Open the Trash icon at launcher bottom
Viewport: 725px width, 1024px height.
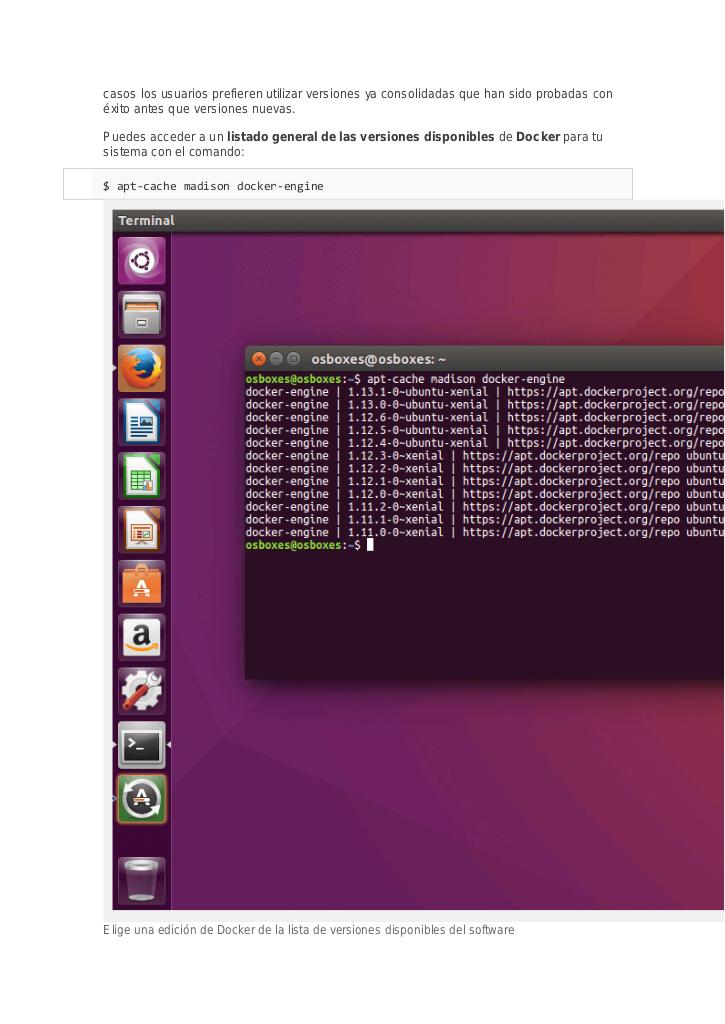coord(142,881)
